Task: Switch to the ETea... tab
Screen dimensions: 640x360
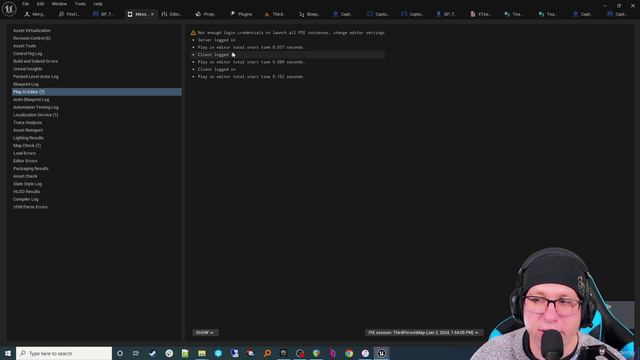Action: (x=481, y=14)
